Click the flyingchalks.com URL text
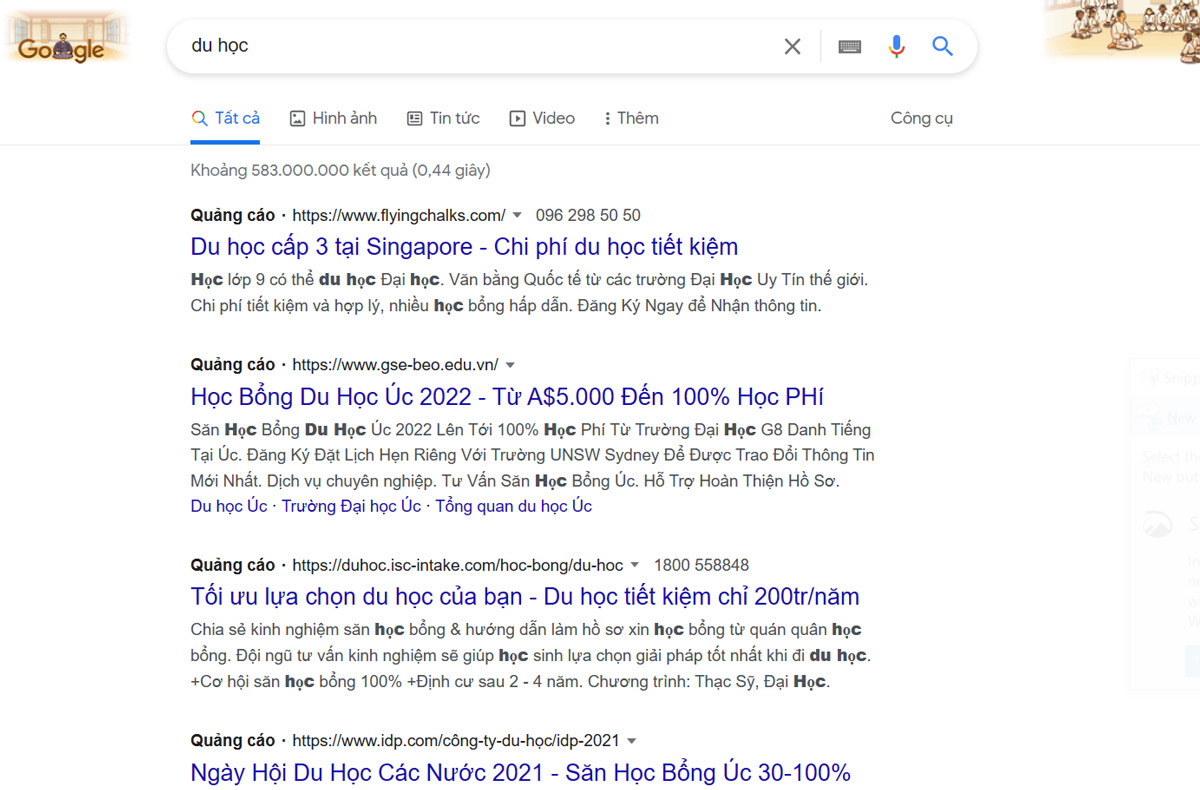The height and width of the screenshot is (790, 1200). pos(399,215)
